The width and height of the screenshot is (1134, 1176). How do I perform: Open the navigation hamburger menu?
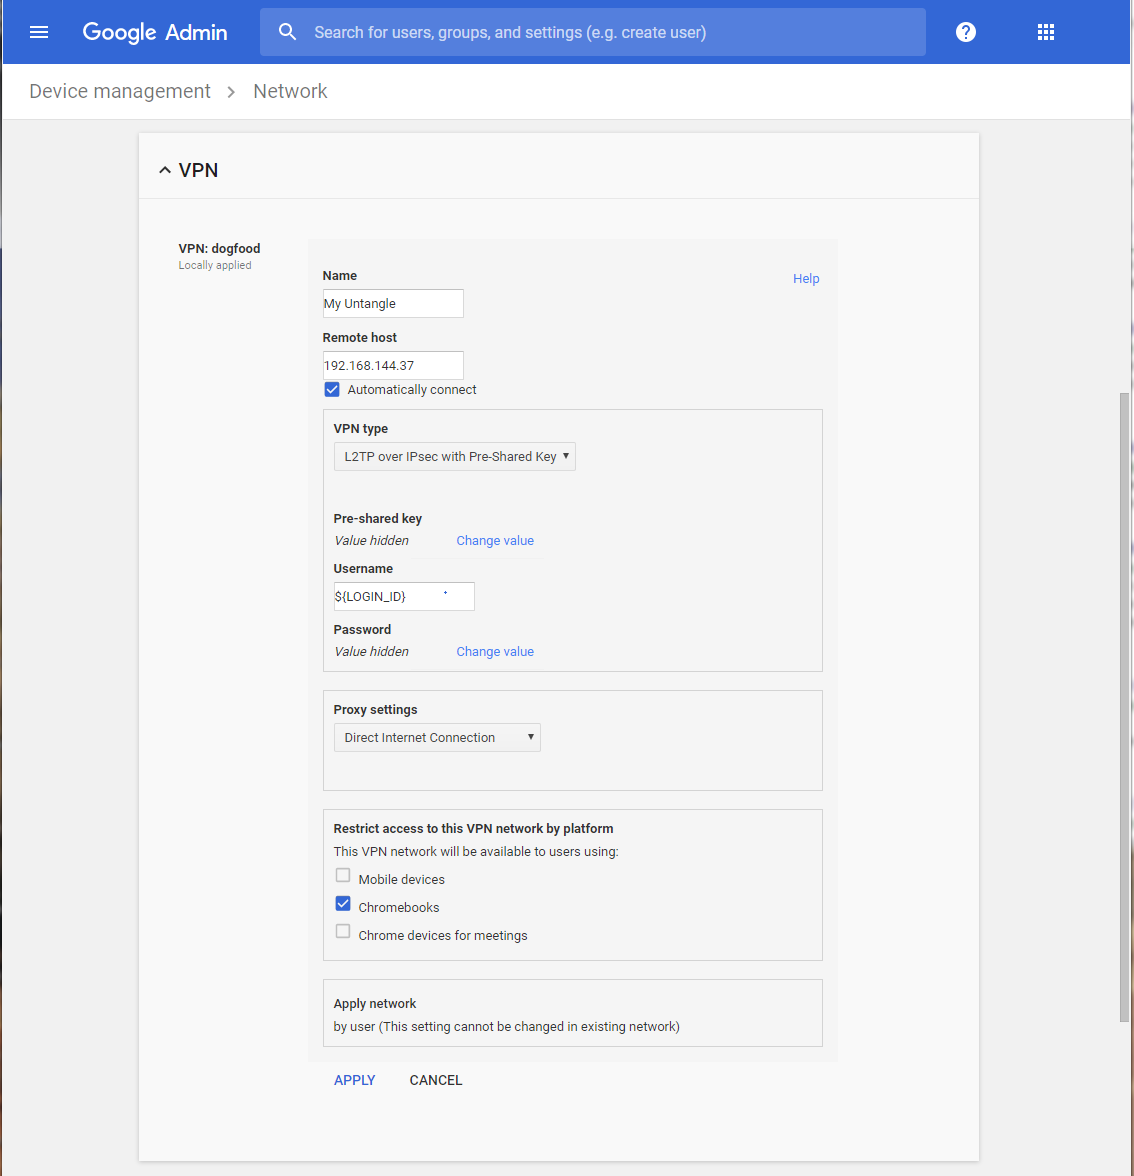coord(39,31)
